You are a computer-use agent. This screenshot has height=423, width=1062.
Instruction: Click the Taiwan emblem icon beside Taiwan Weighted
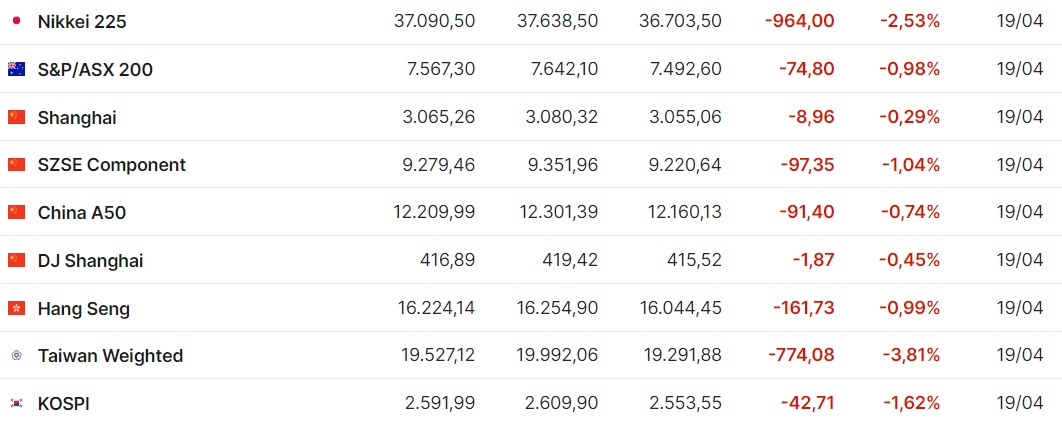pyautogui.click(x=16, y=355)
